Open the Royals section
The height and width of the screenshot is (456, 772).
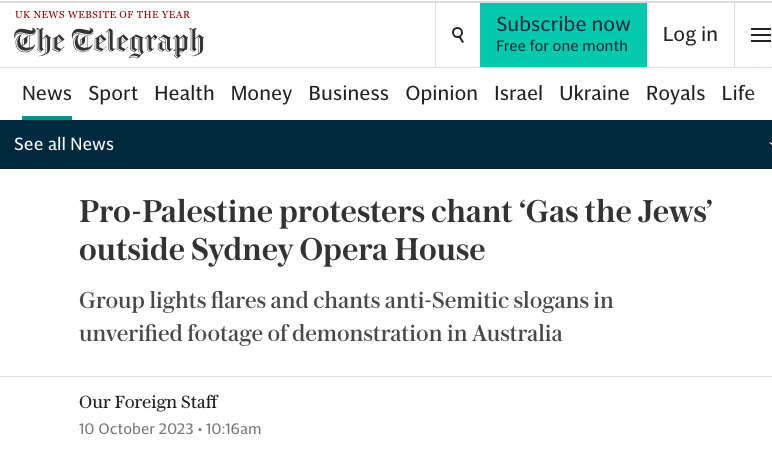[676, 94]
